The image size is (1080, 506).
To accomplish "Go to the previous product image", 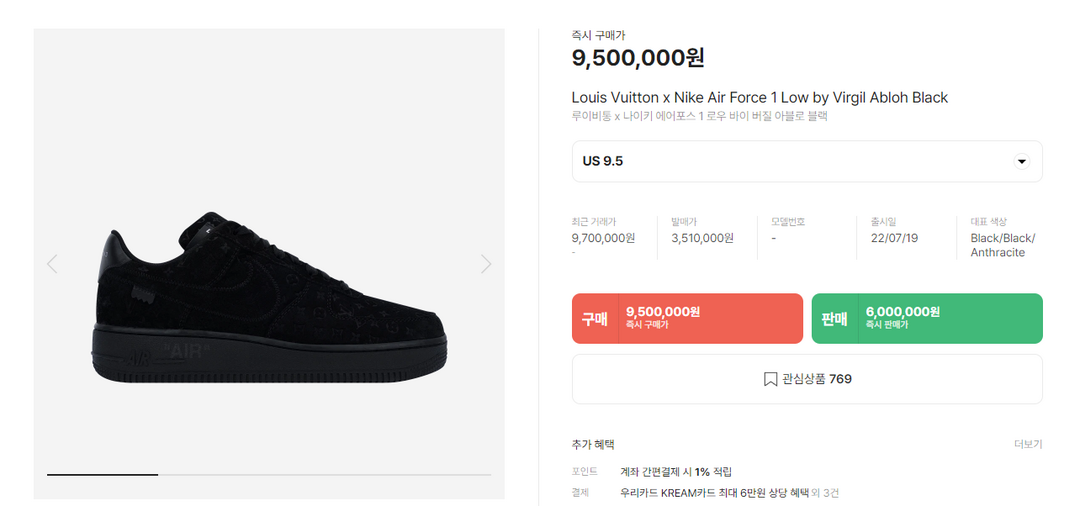I will (52, 264).
